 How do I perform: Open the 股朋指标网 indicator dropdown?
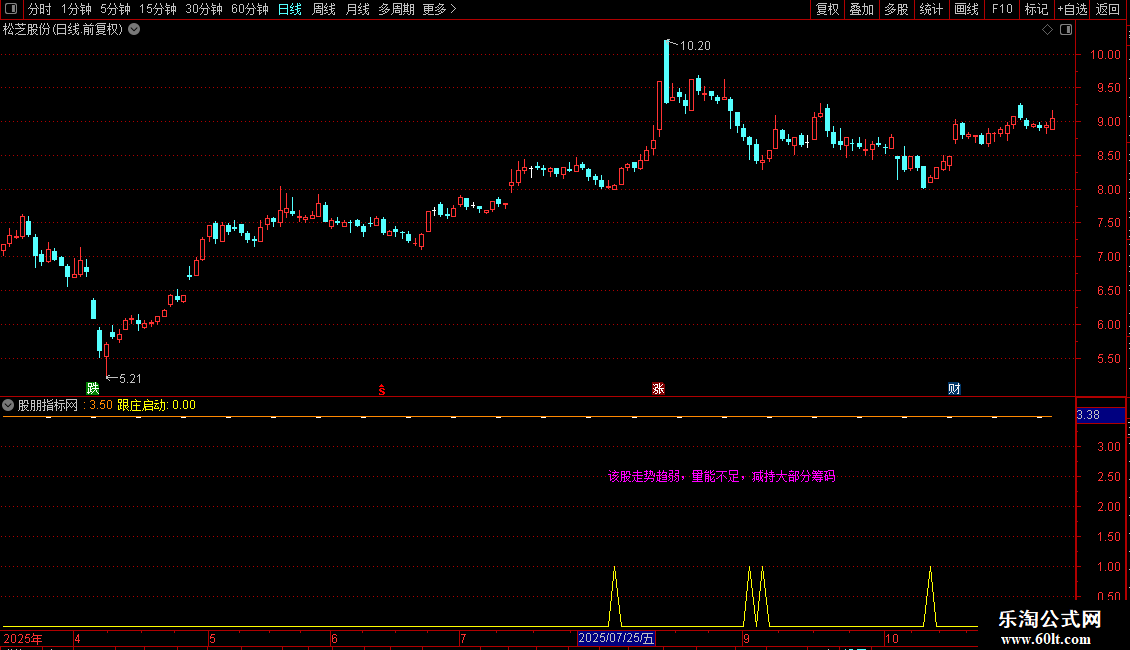click(8, 405)
